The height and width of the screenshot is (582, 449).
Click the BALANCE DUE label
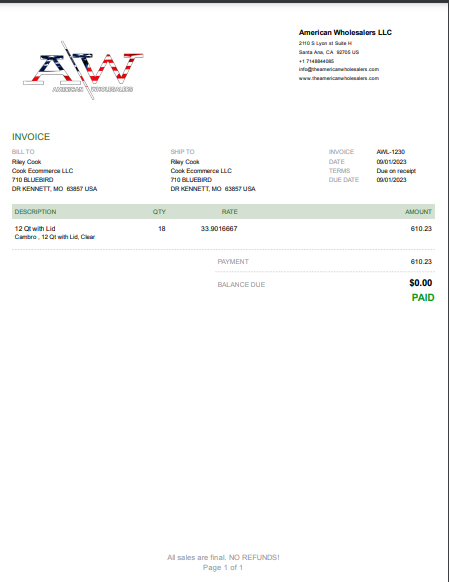tap(241, 285)
